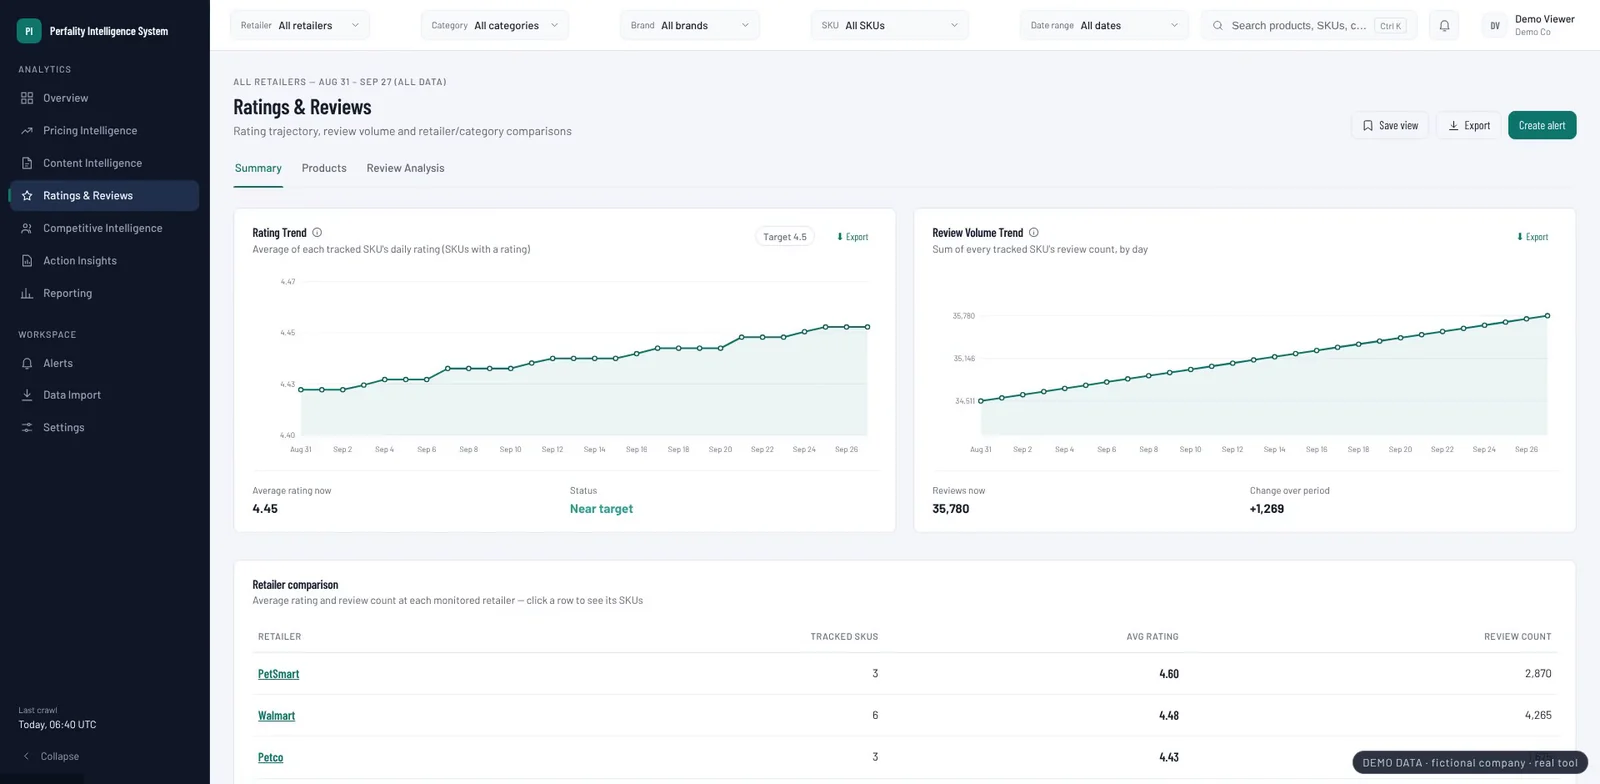The image size is (1600, 784).
Task: Open Ratings & Reviews in sidebar
Action: (x=104, y=196)
